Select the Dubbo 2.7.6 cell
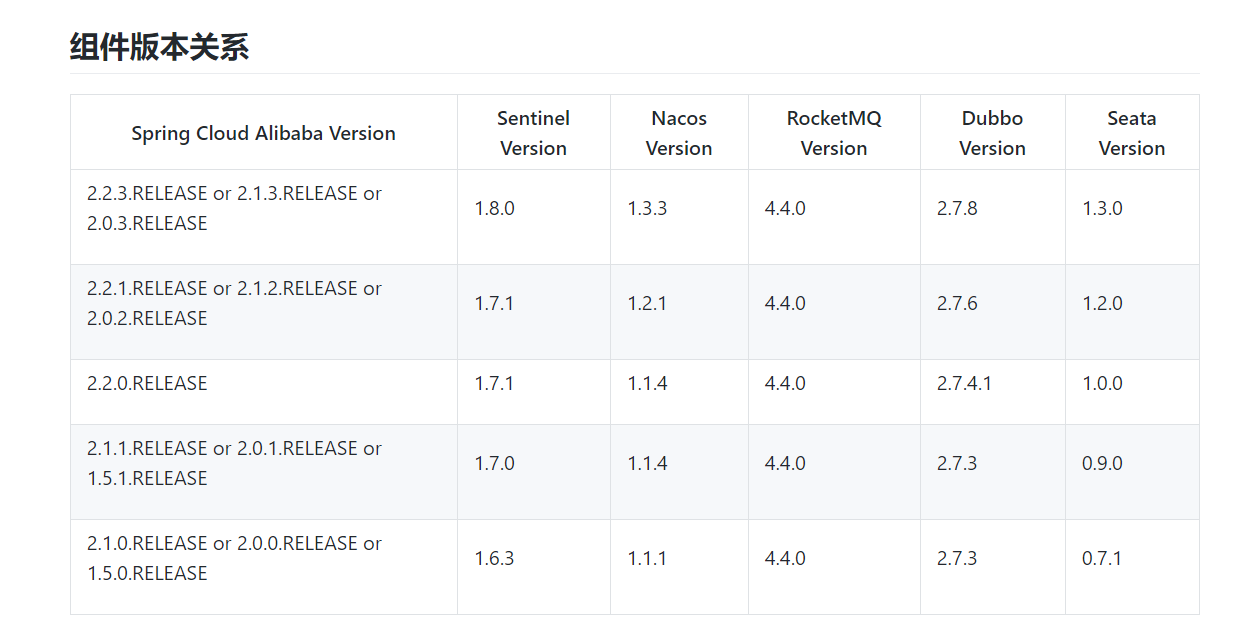1235x644 pixels. [x=957, y=303]
